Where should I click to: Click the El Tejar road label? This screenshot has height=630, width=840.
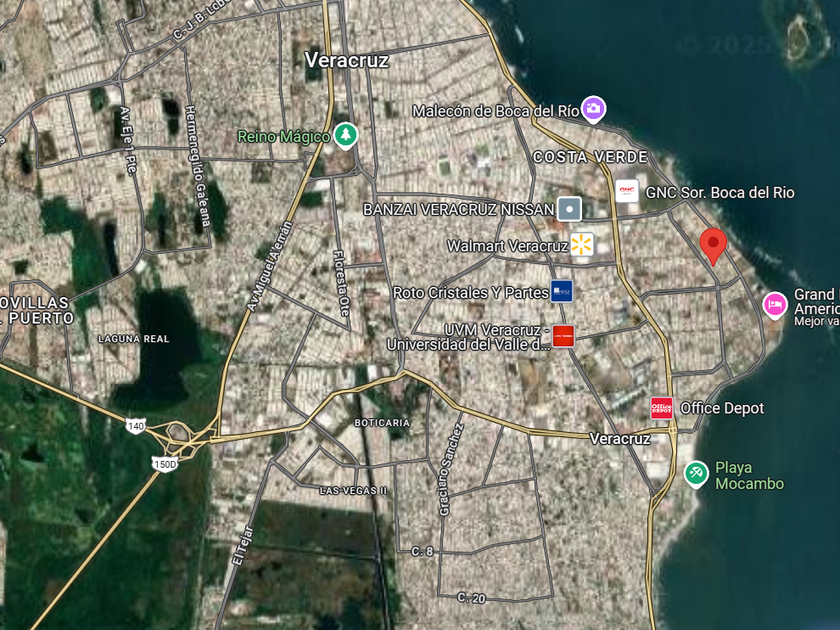point(242,545)
